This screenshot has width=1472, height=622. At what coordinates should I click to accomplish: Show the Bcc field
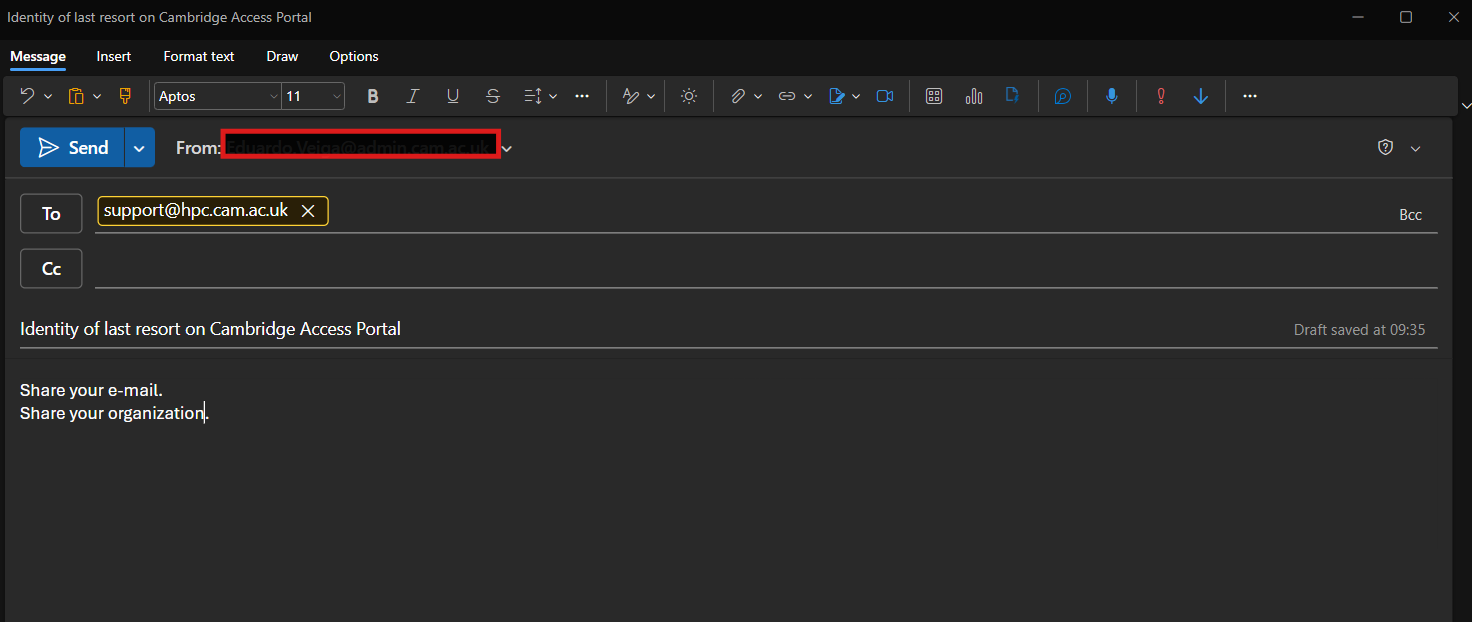pos(1410,215)
